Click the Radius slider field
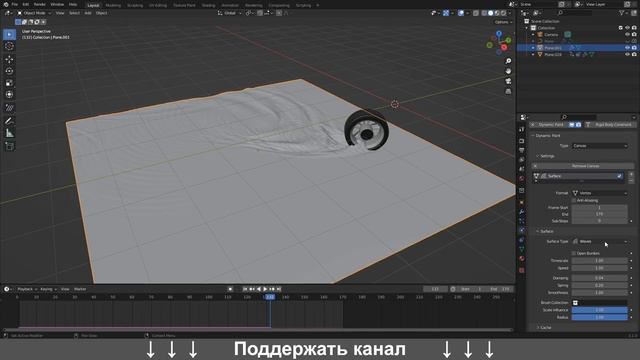The image size is (640, 360). pyautogui.click(x=599, y=317)
